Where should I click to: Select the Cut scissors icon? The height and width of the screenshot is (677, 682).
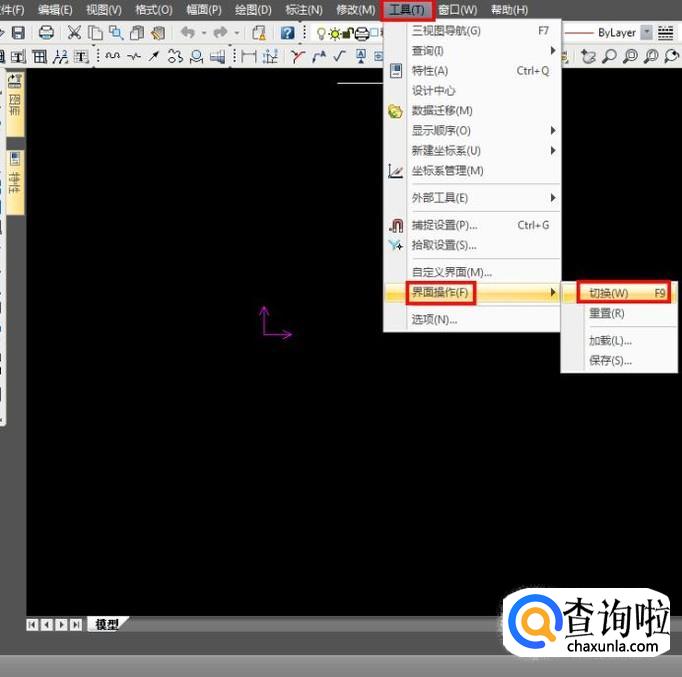tap(75, 33)
